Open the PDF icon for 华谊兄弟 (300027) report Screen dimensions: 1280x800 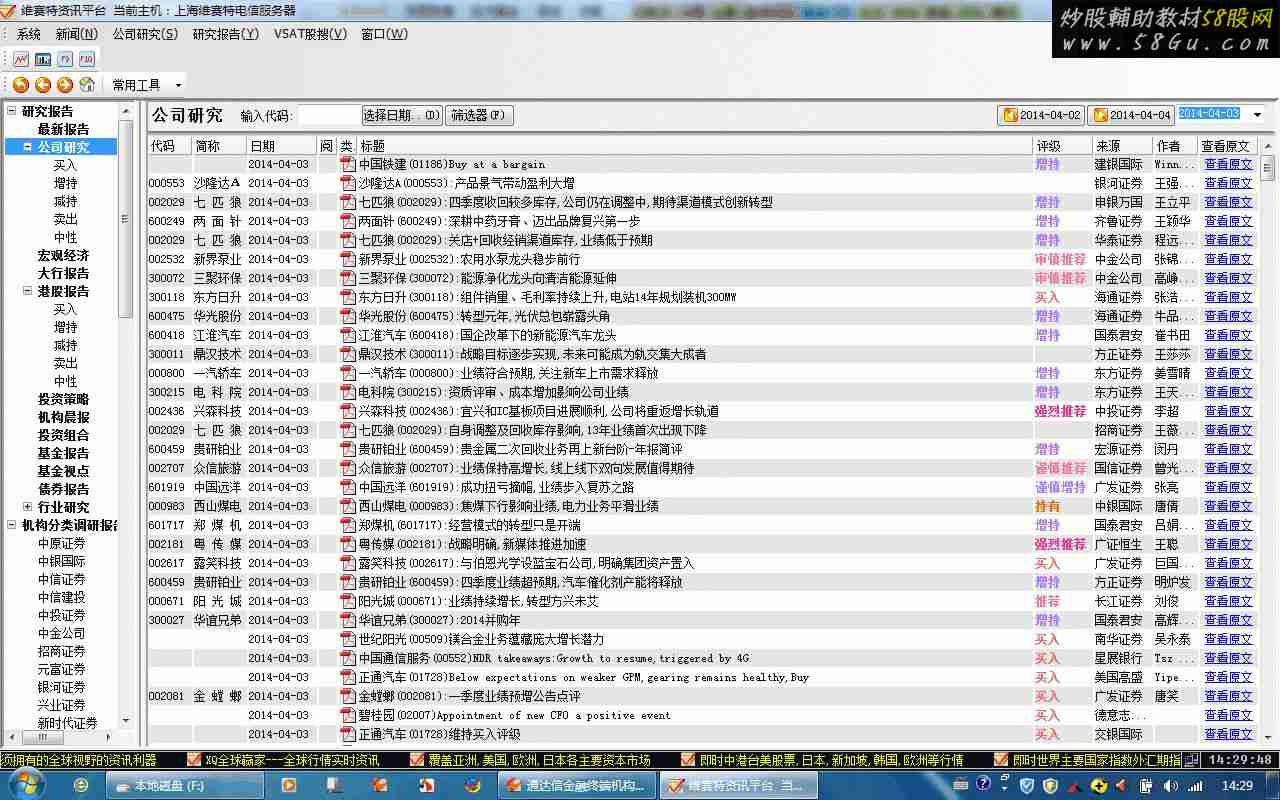coord(348,620)
